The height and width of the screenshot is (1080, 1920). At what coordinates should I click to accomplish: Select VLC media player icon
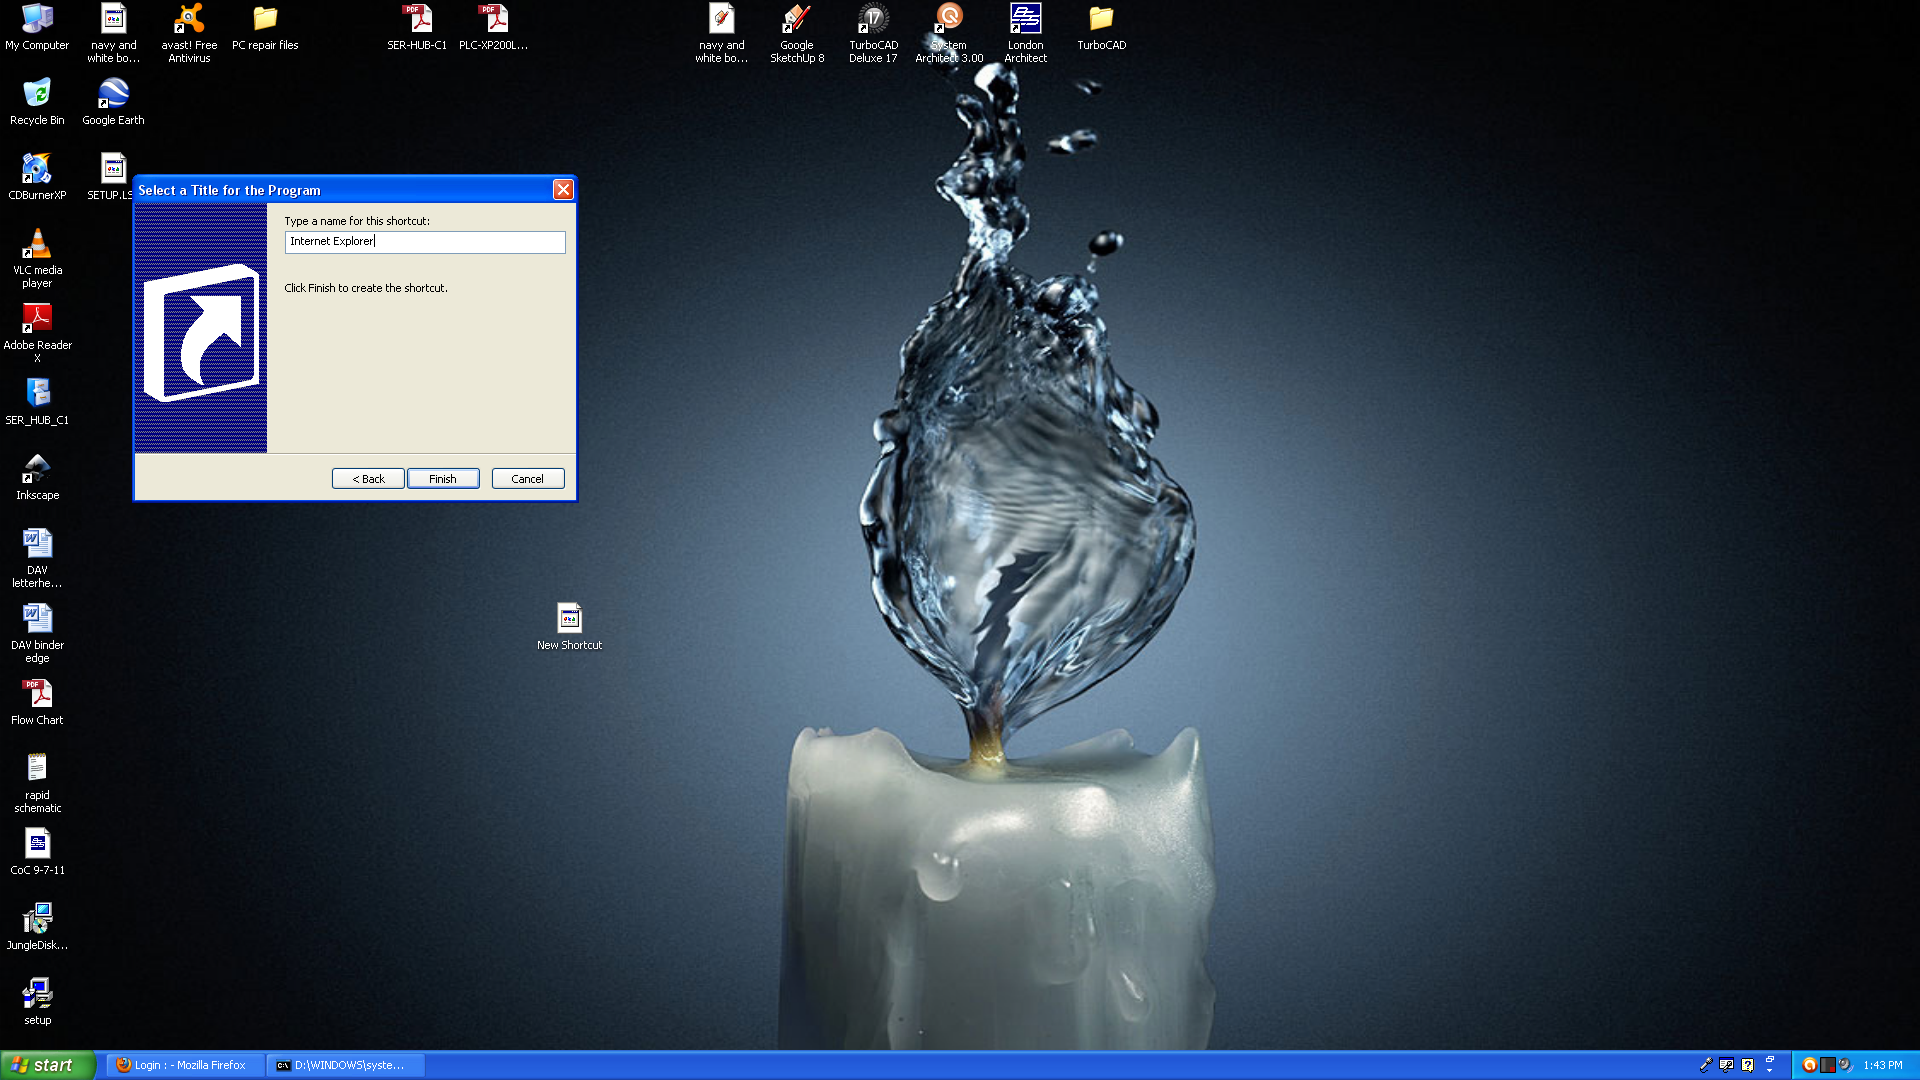[37, 258]
